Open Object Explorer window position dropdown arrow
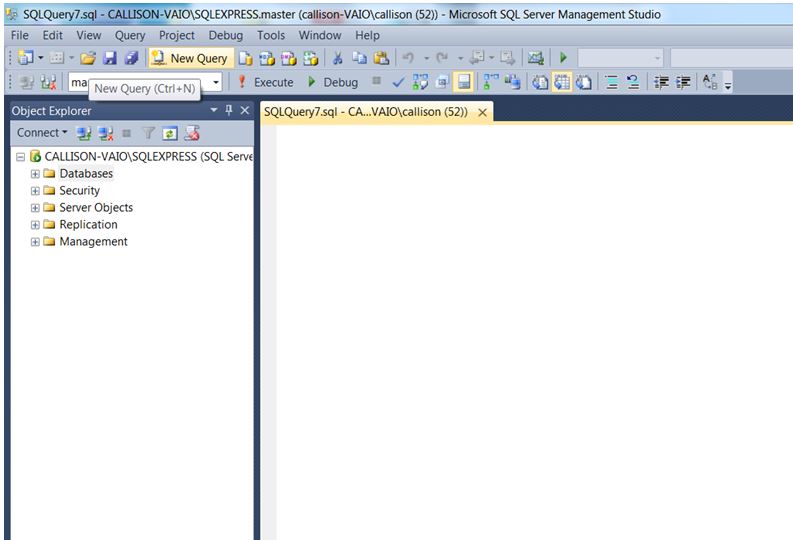Image resolution: width=793 pixels, height=540 pixels. tap(214, 110)
